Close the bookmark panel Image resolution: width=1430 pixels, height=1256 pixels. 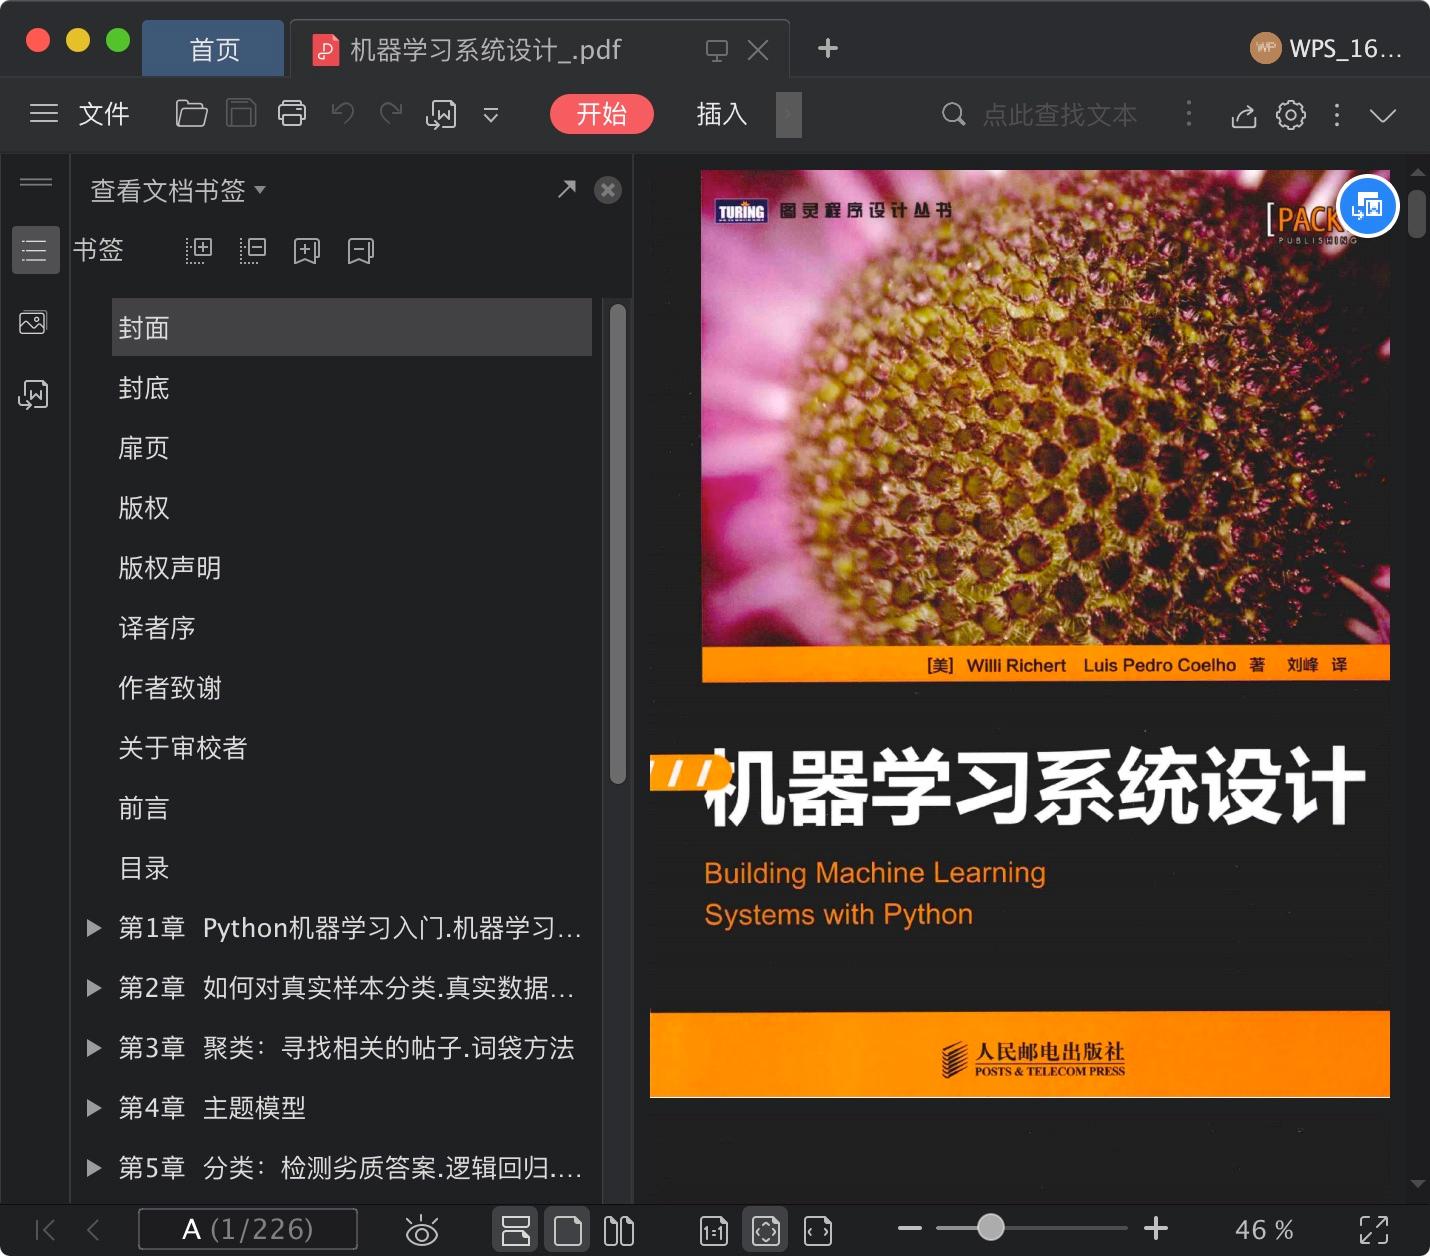click(608, 190)
